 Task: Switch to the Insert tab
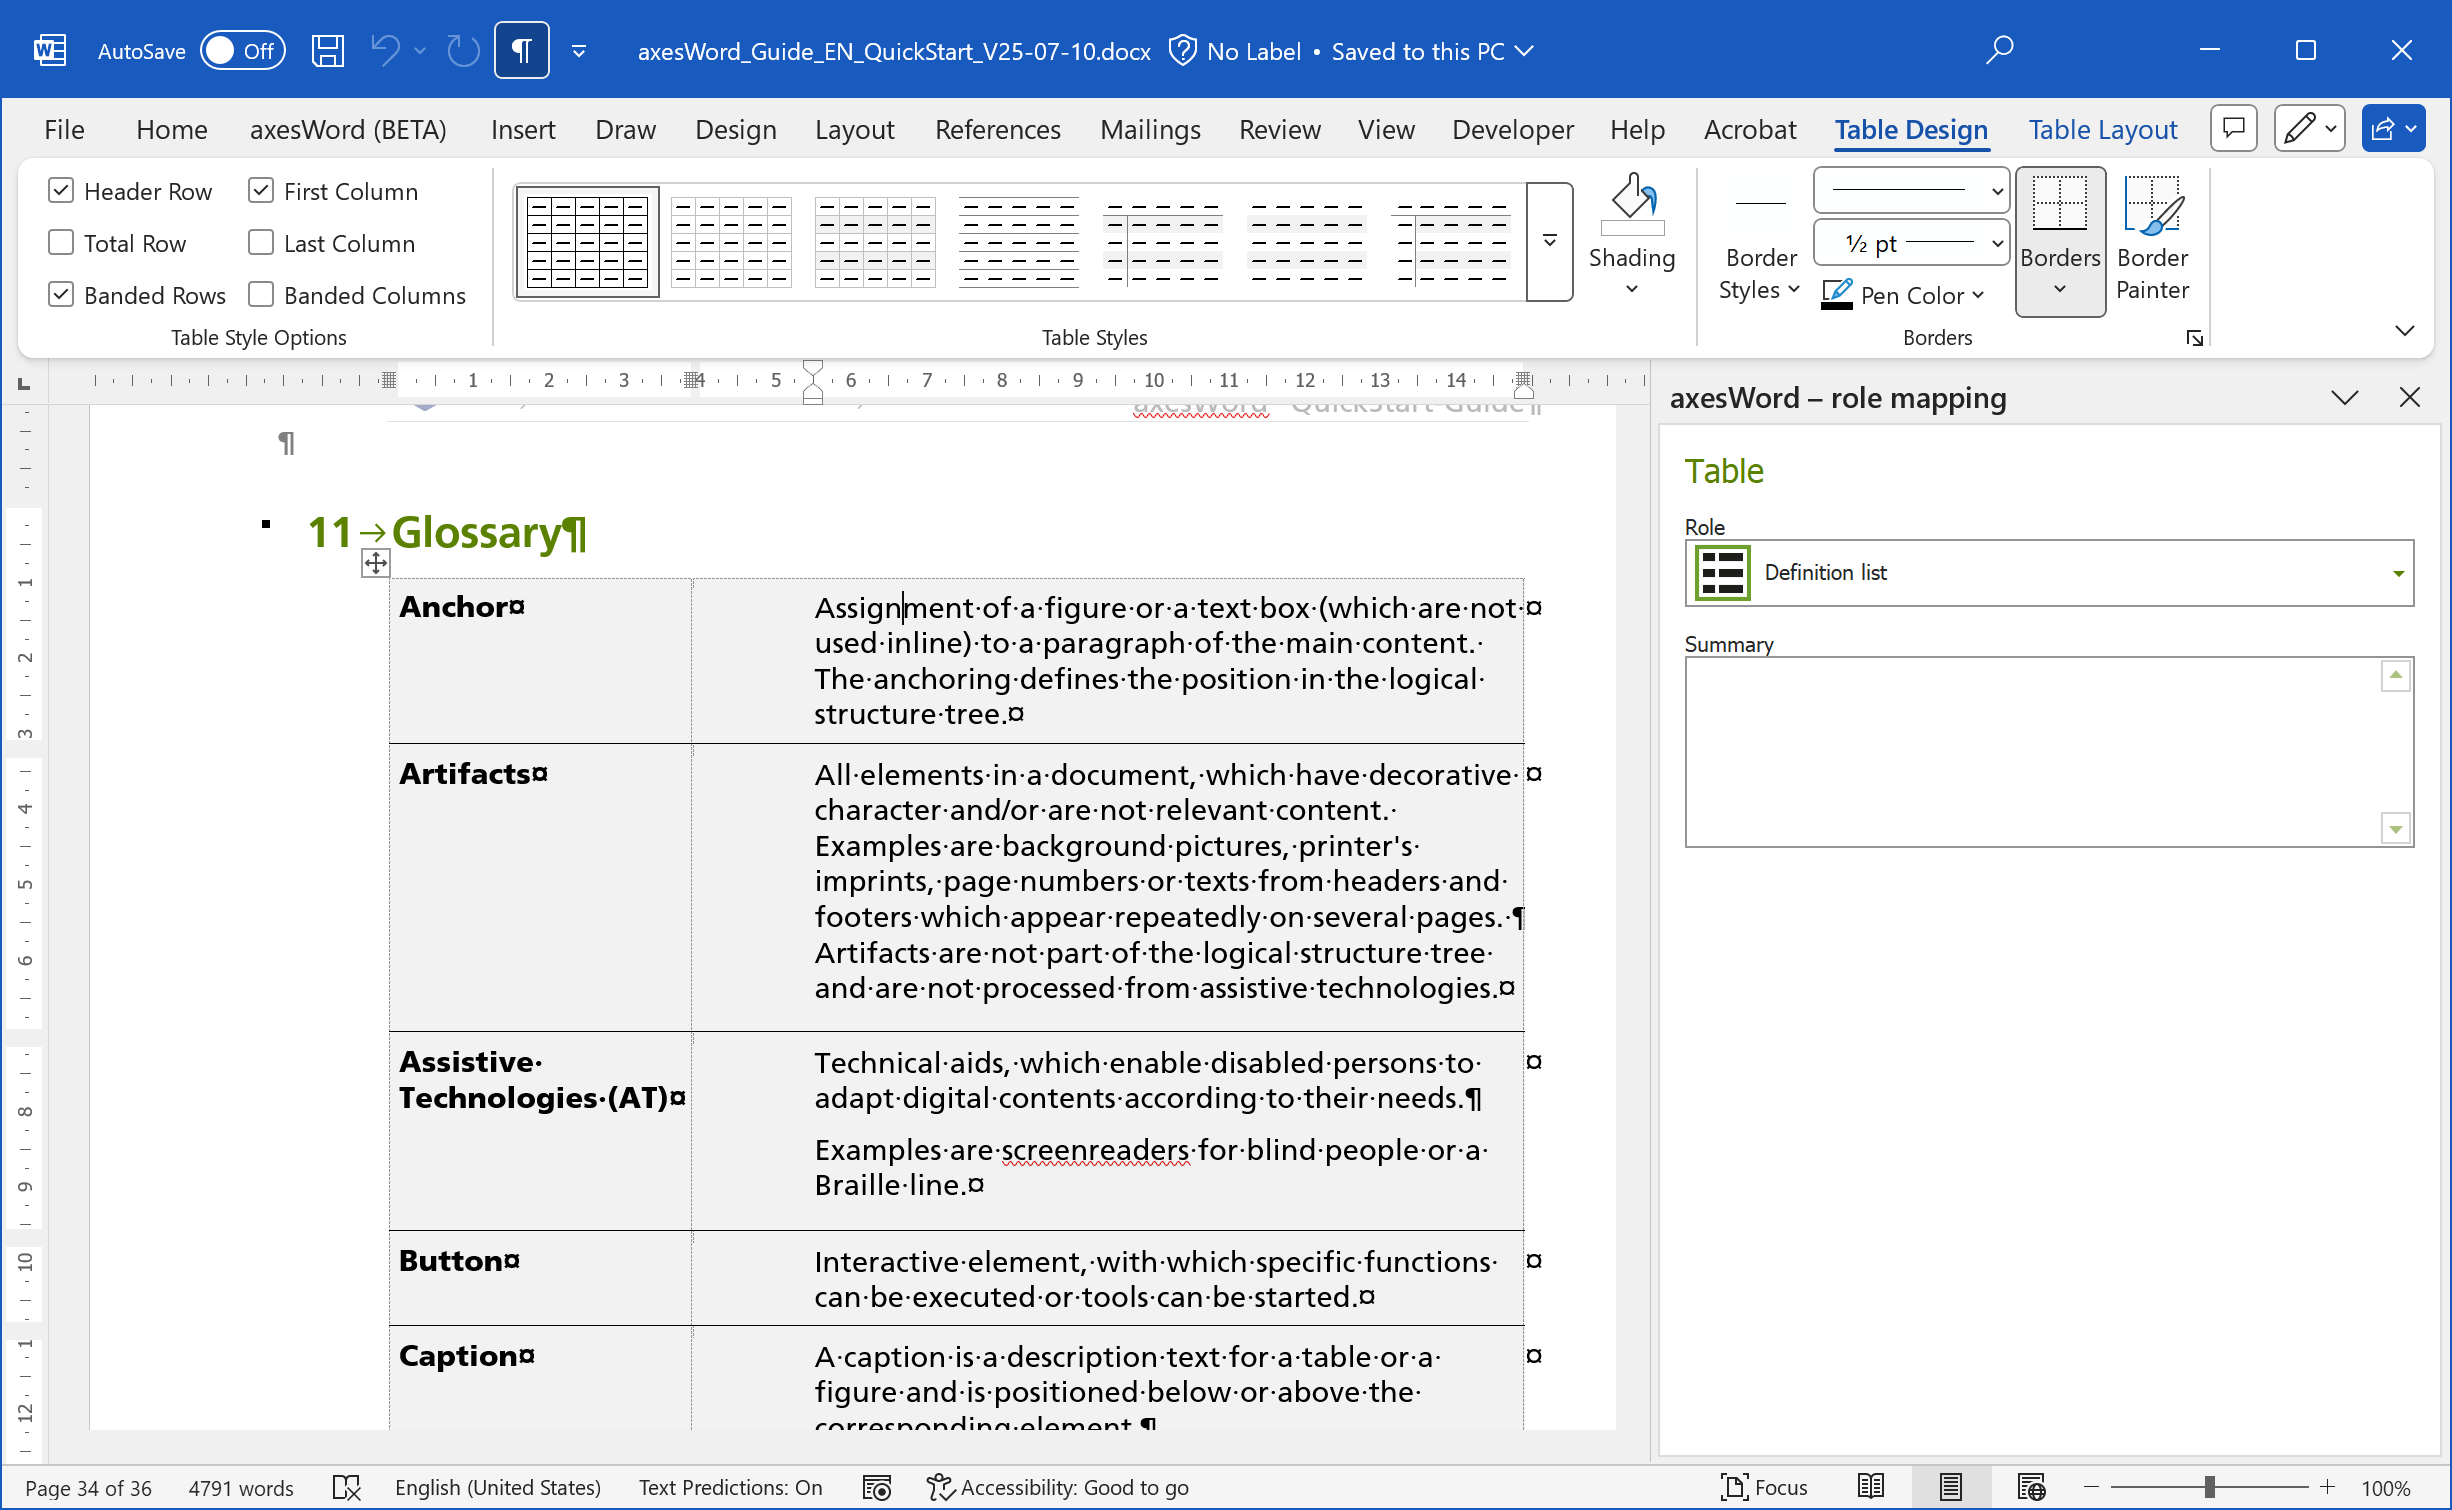point(523,129)
